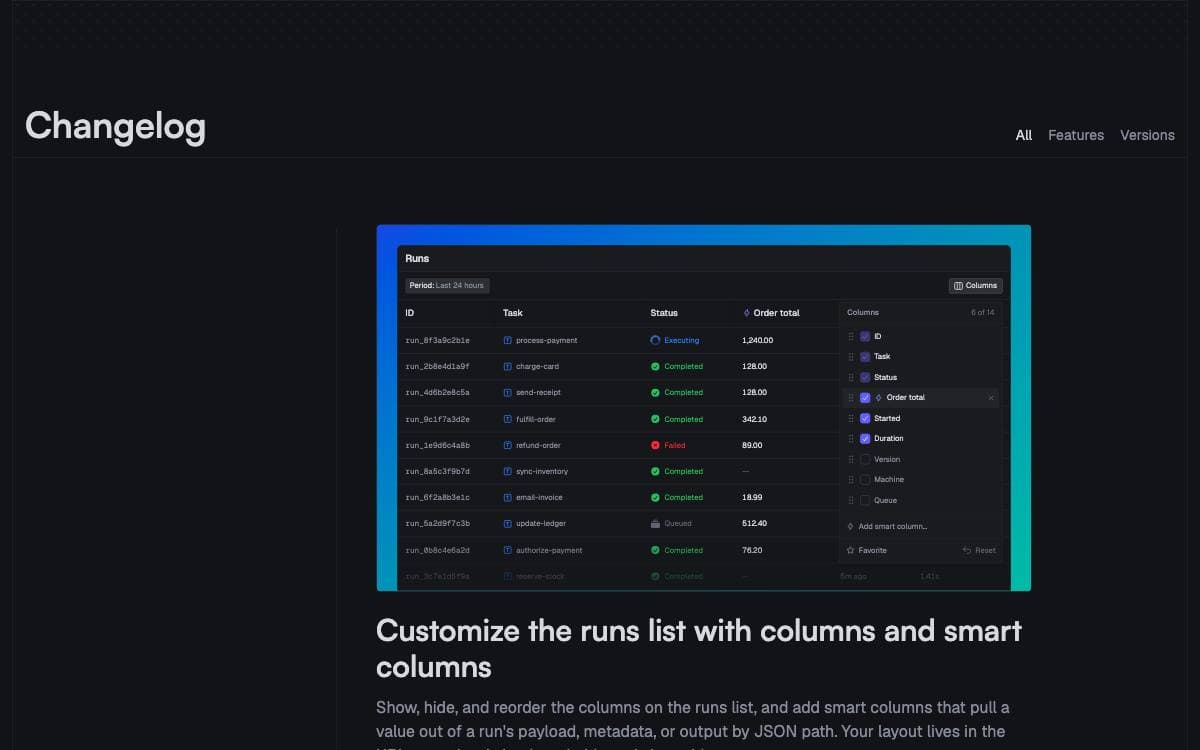Open the Columns button in Runs screenshot

click(975, 285)
